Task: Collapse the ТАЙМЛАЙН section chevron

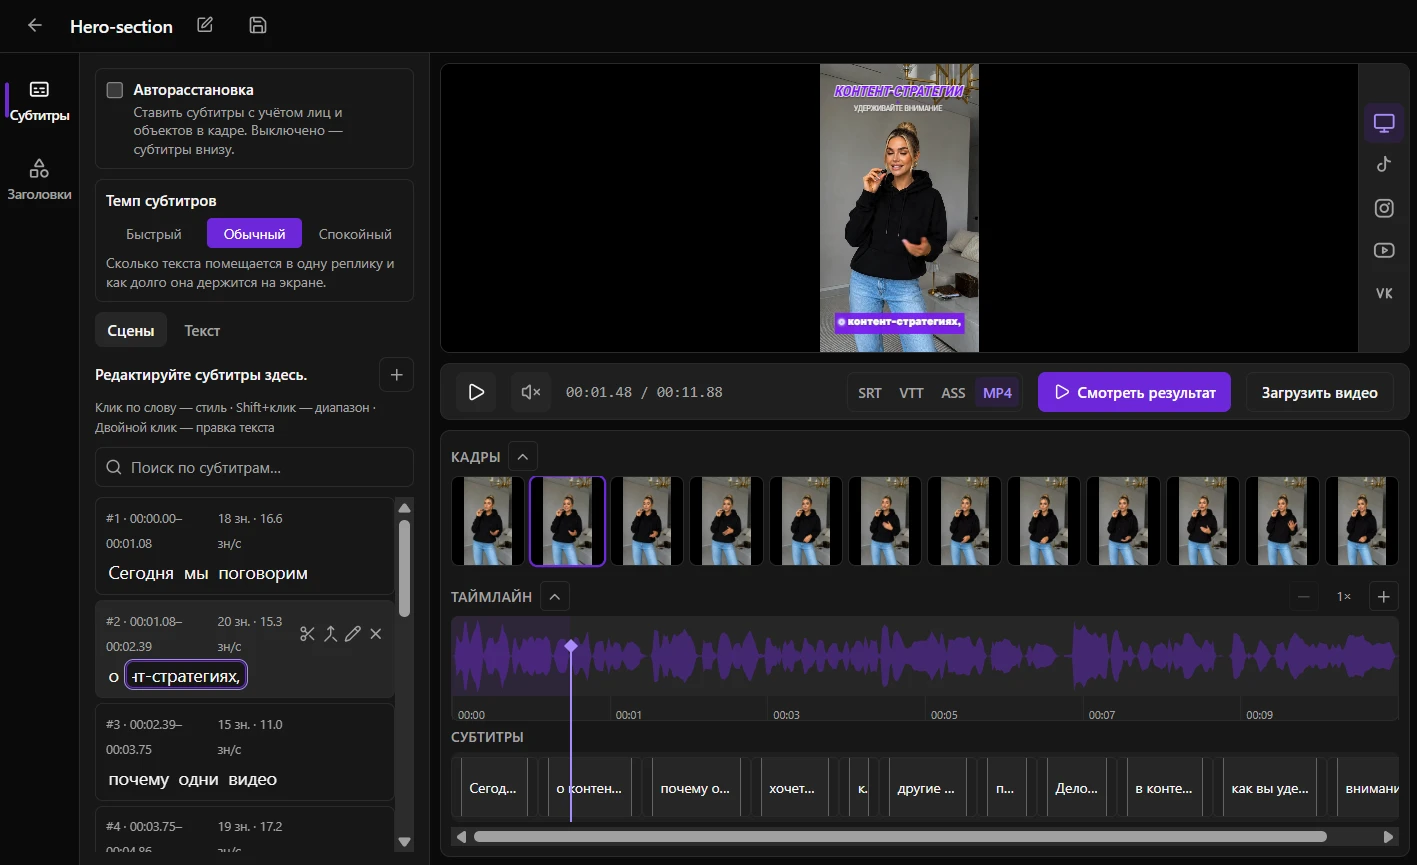Action: point(555,597)
